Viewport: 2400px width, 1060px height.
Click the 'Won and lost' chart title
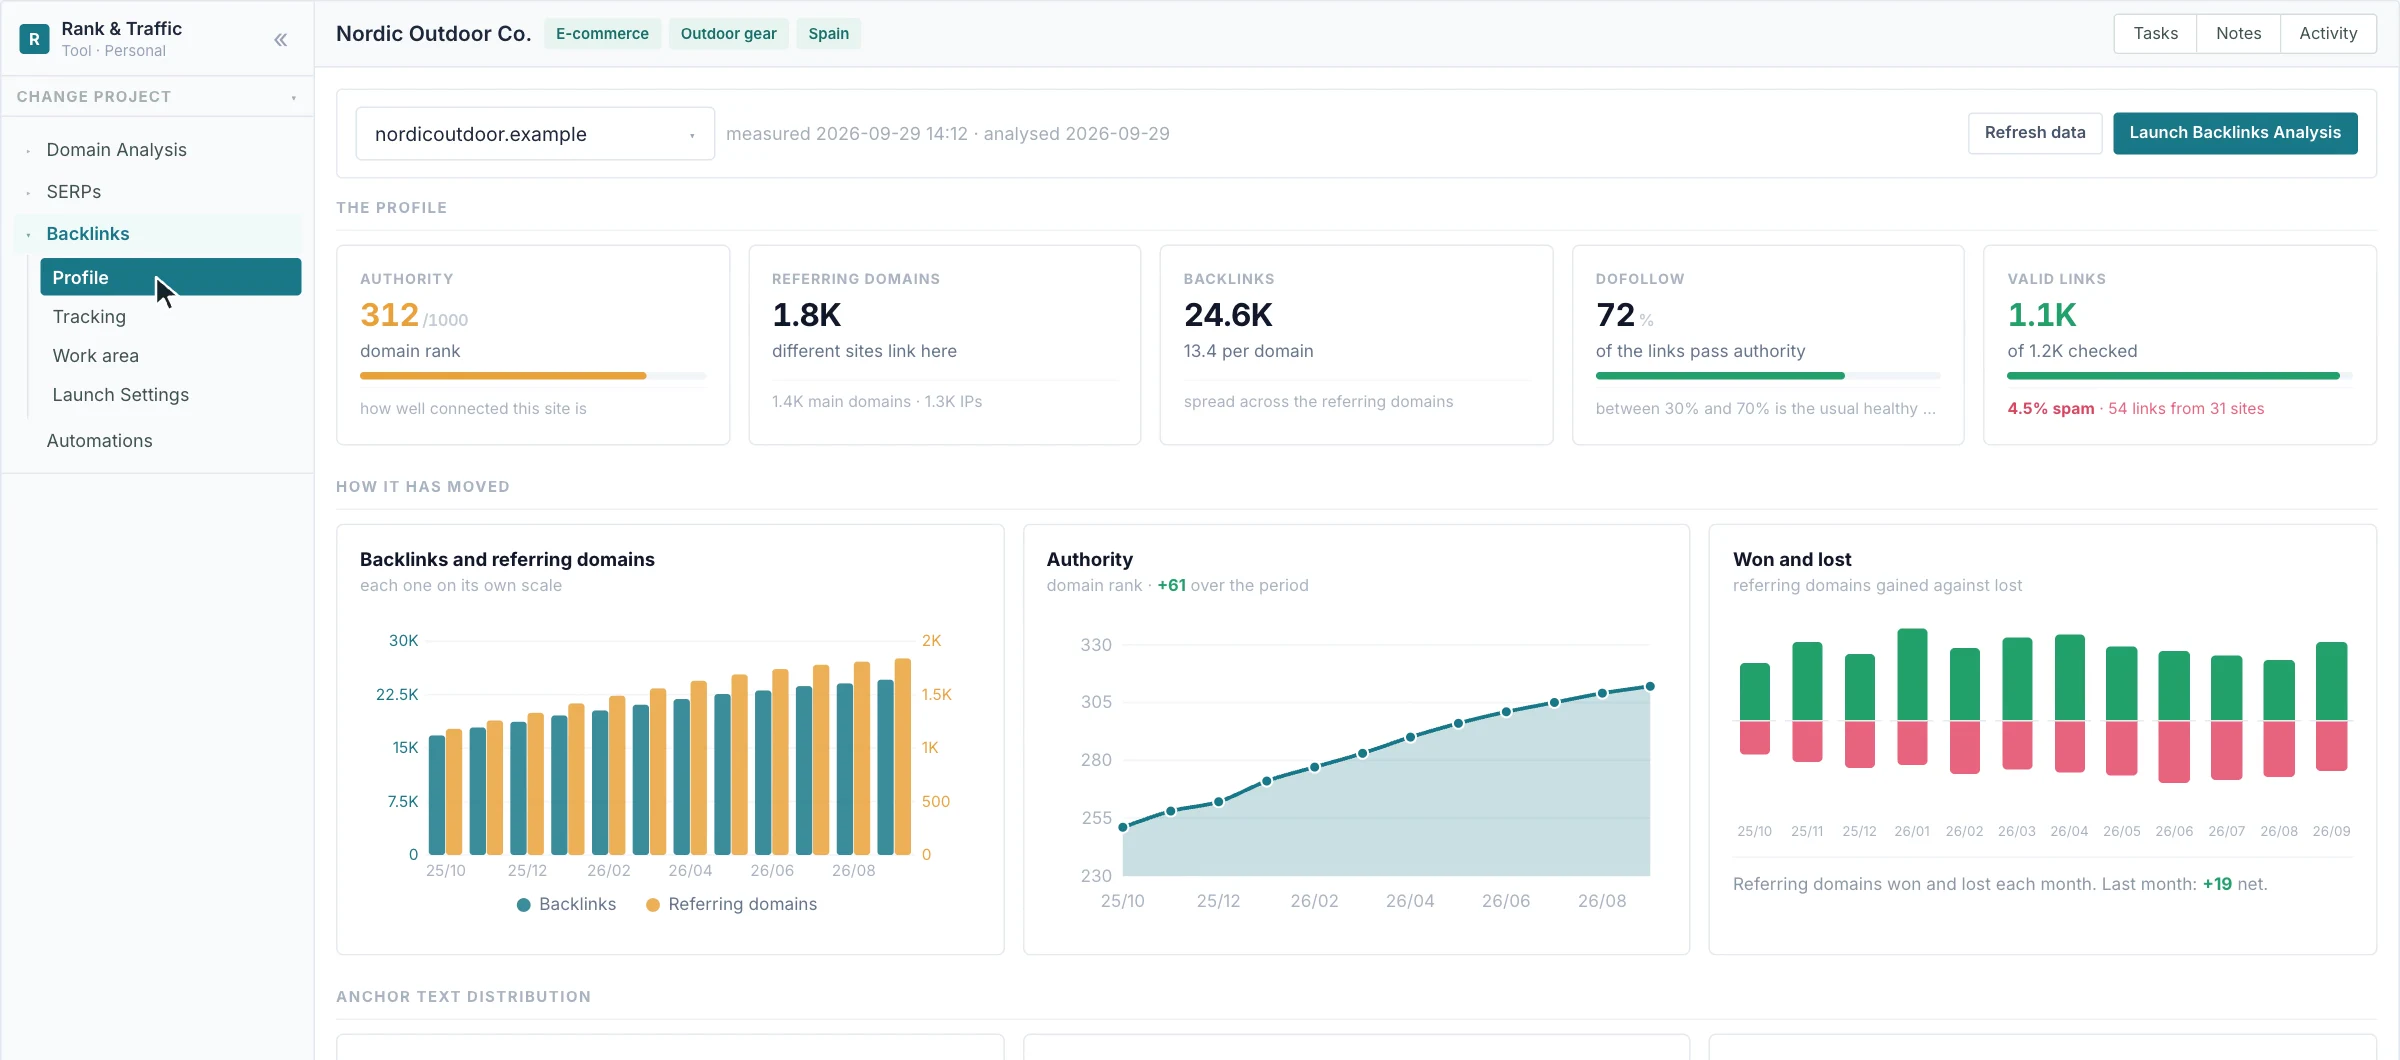[1792, 560]
